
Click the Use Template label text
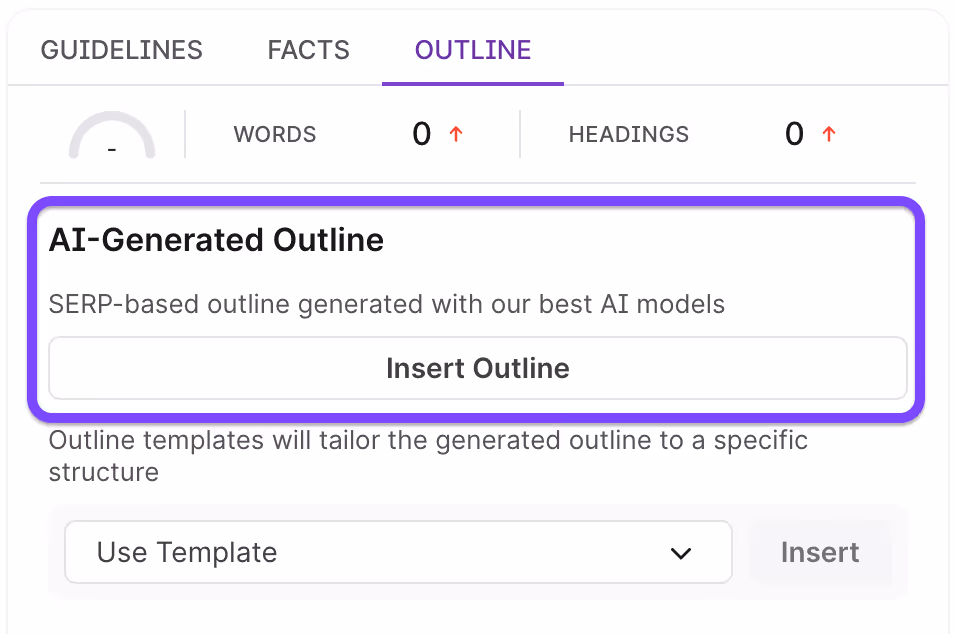(x=186, y=552)
